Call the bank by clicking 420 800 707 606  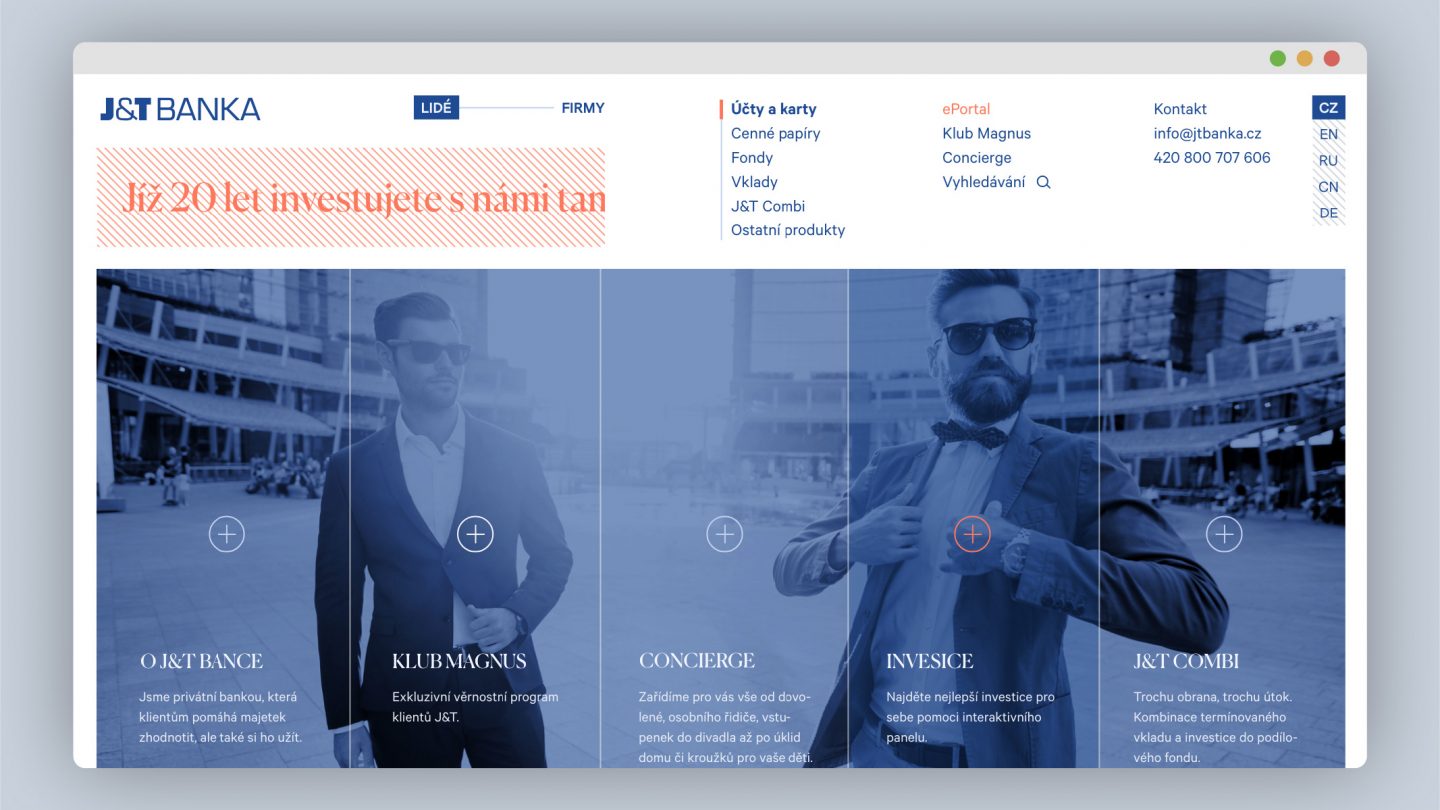point(1212,157)
